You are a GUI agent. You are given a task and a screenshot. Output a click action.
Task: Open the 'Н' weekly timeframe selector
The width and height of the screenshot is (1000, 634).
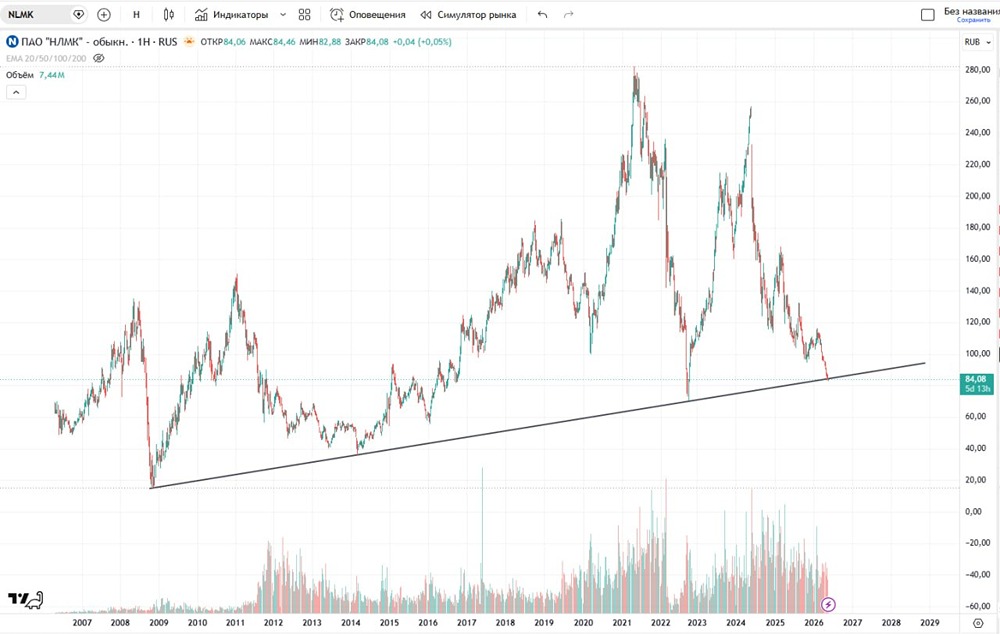click(x=136, y=14)
